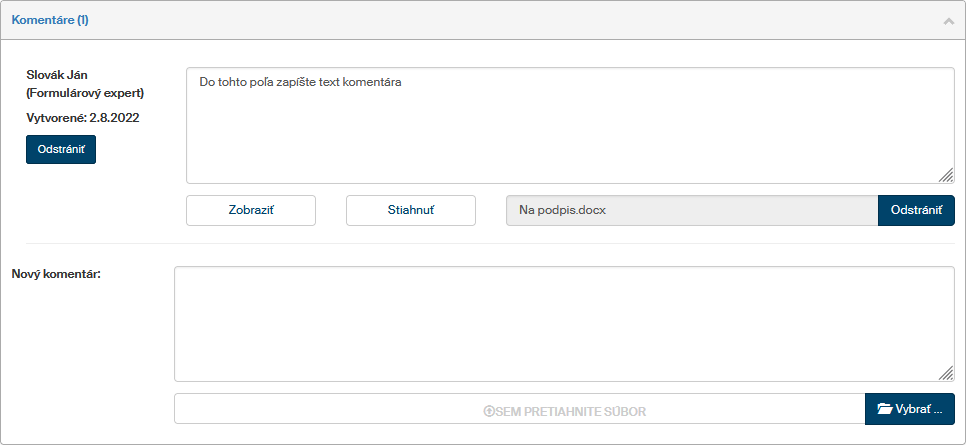Select the author name Slovák Ján
The height and width of the screenshot is (445, 966).
[58, 75]
